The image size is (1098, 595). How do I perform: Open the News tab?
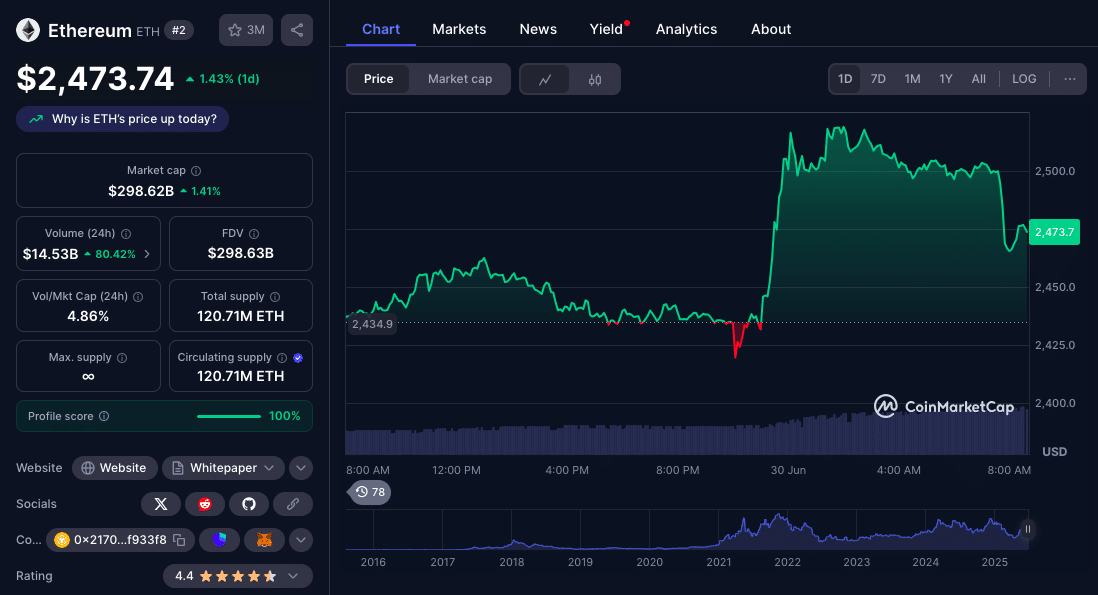click(538, 29)
